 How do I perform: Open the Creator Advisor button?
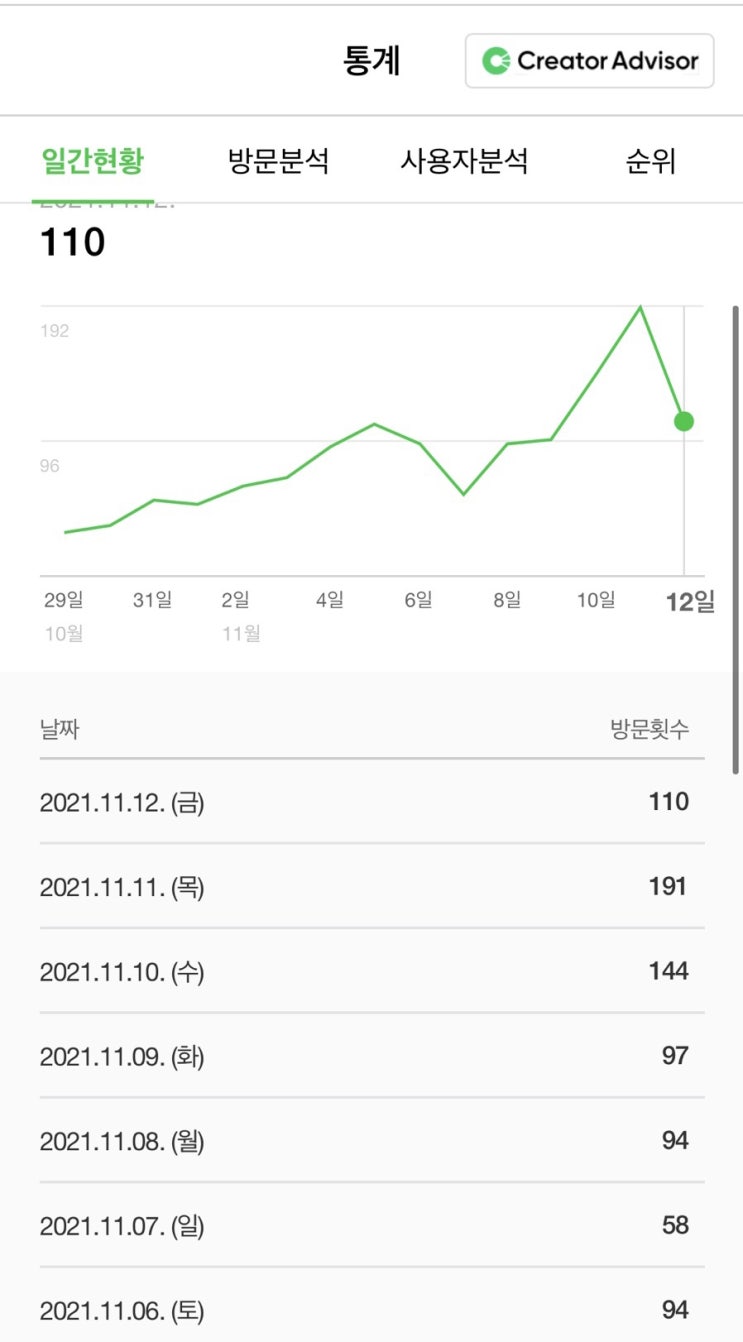coord(589,61)
